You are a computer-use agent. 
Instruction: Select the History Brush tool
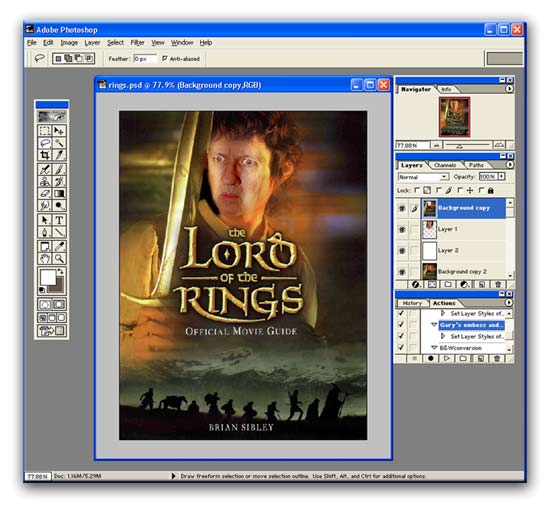pyautogui.click(x=59, y=181)
